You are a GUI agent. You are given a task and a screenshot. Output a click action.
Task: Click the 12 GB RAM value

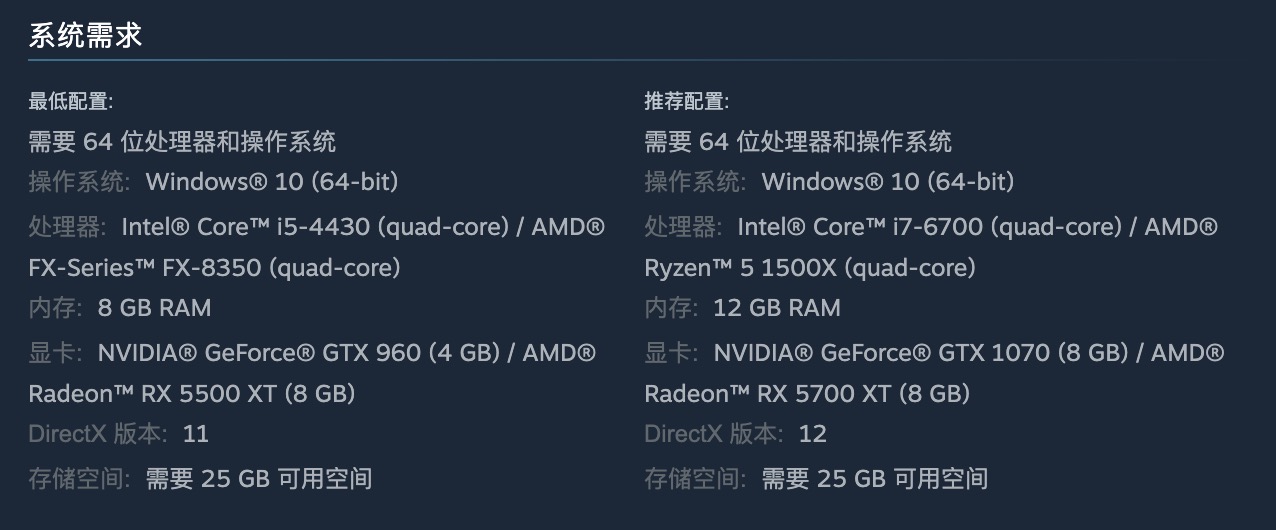tap(777, 308)
